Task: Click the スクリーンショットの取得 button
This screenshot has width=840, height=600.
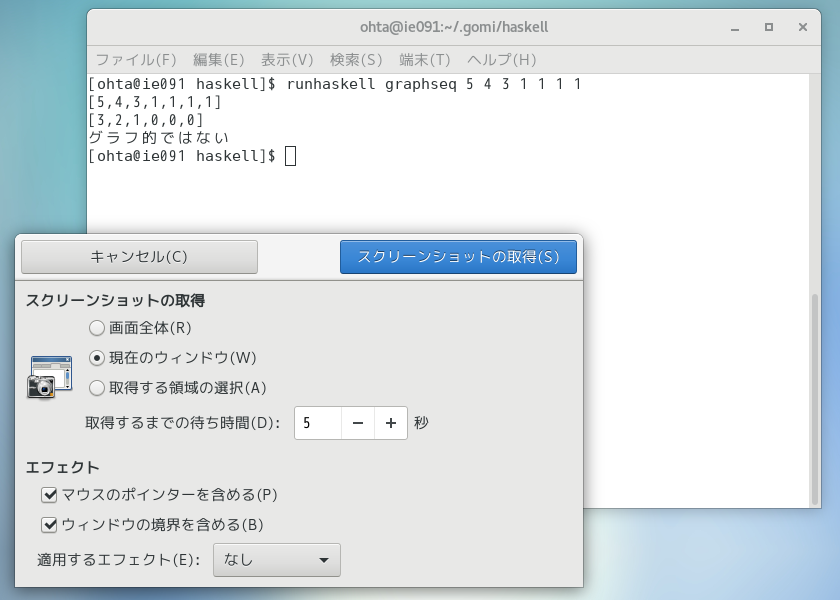Action: pos(458,257)
